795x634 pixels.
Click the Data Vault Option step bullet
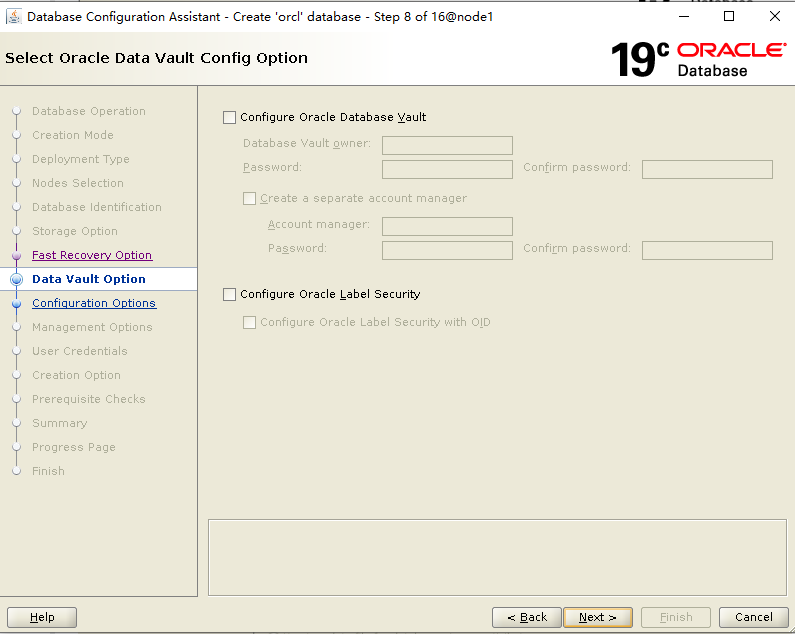point(16,279)
